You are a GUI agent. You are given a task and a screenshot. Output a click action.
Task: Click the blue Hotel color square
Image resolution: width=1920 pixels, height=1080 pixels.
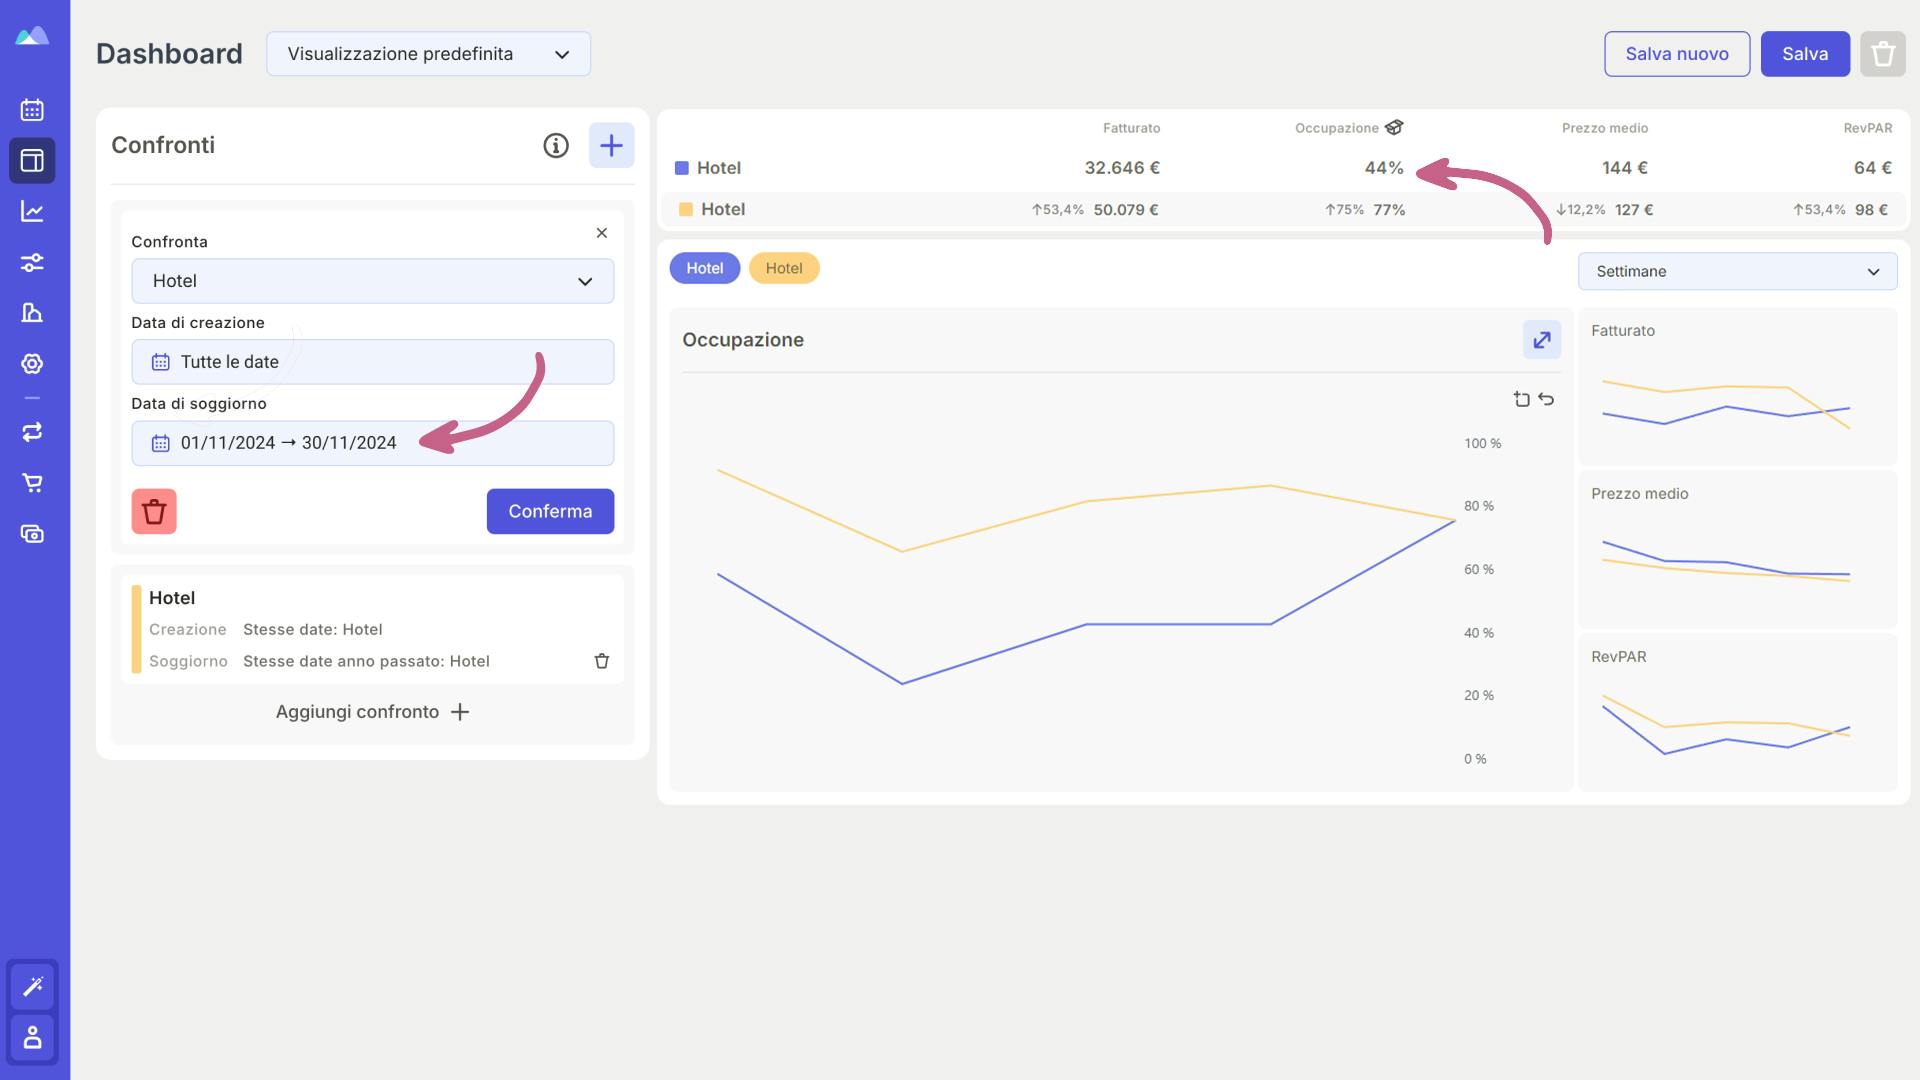tap(682, 168)
